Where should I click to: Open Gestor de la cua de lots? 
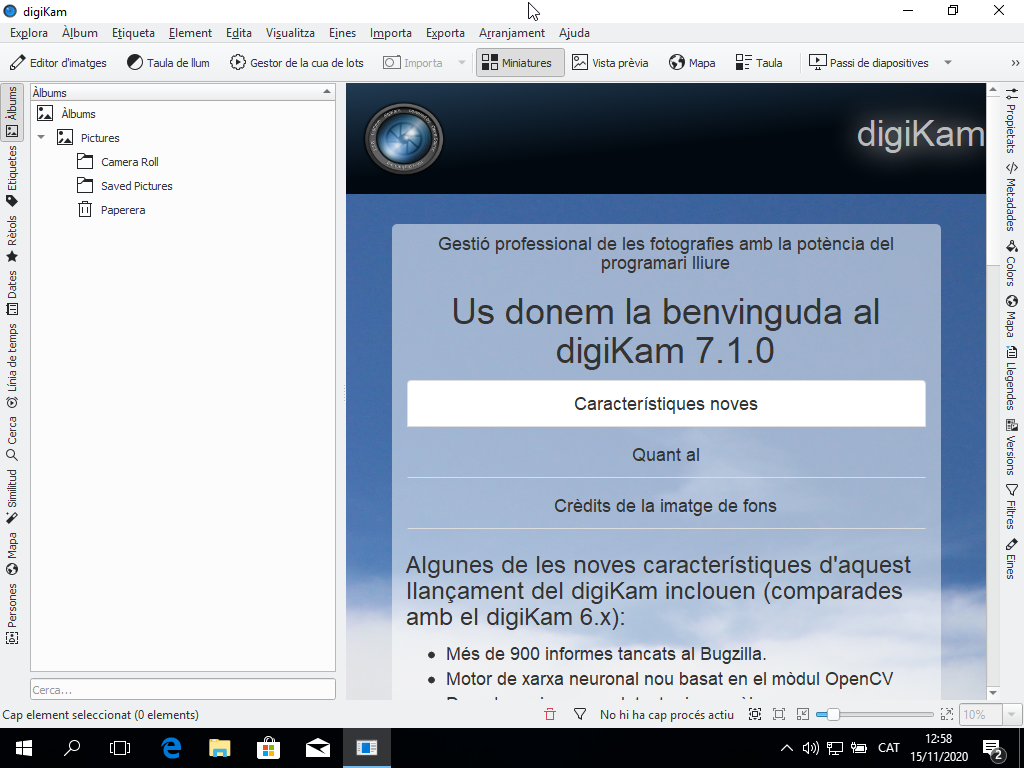click(297, 63)
